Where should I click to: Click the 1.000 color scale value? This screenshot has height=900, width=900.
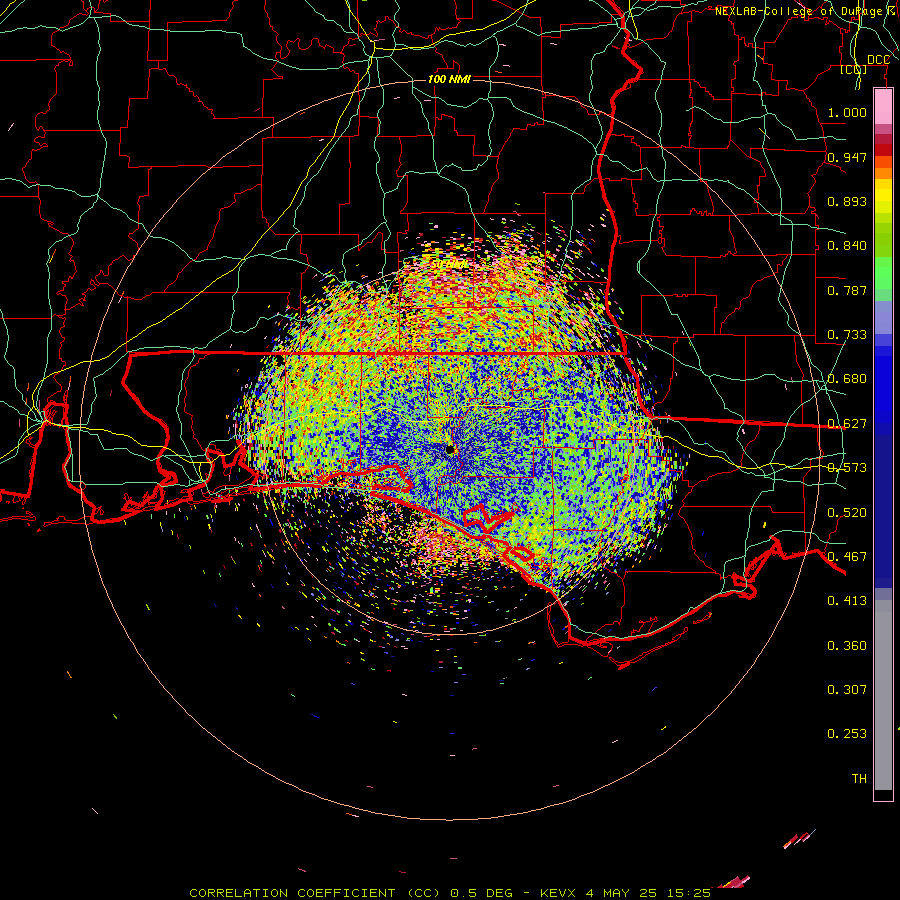[x=847, y=112]
